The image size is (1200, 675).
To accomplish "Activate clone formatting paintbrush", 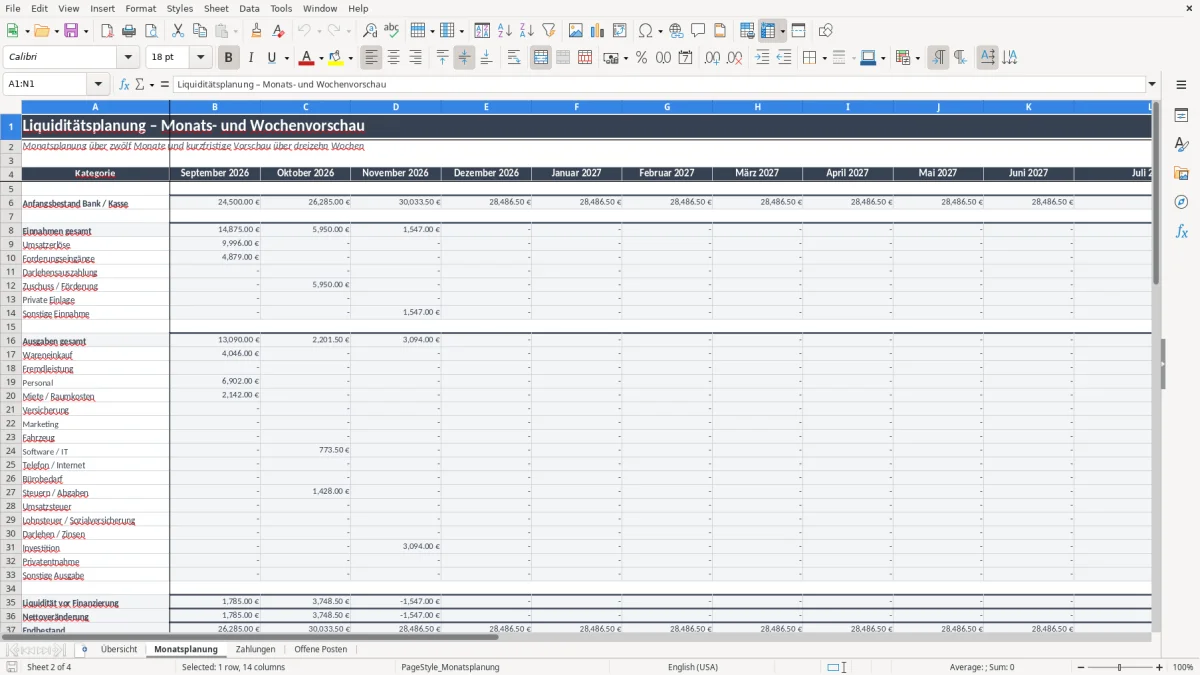I will click(257, 31).
